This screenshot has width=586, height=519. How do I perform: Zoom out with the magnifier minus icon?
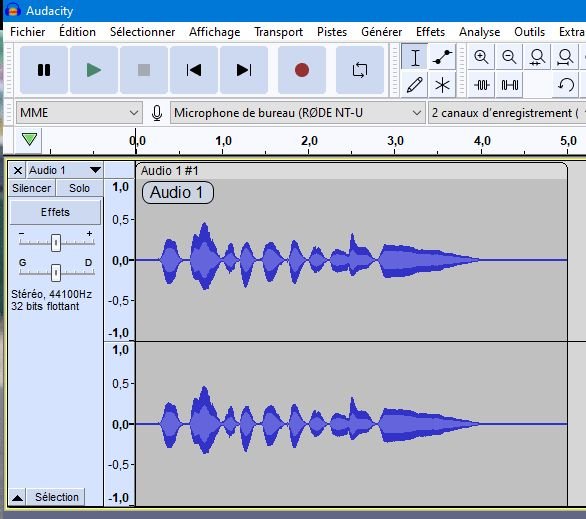coord(509,58)
